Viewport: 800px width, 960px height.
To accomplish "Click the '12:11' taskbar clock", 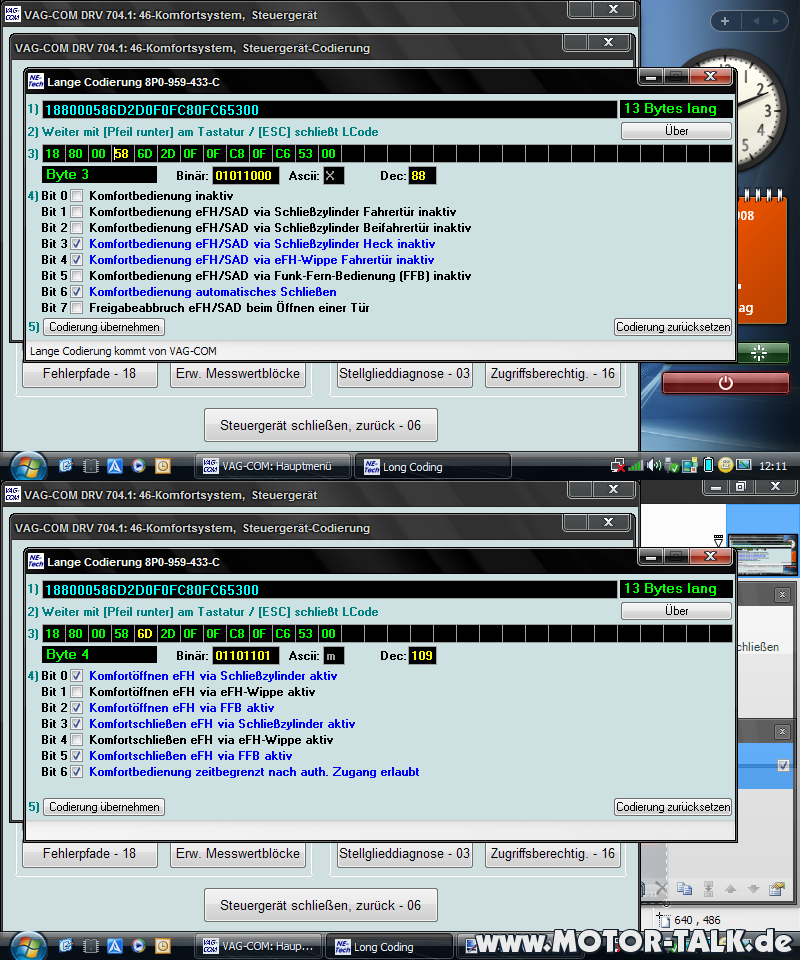I will pos(772,466).
